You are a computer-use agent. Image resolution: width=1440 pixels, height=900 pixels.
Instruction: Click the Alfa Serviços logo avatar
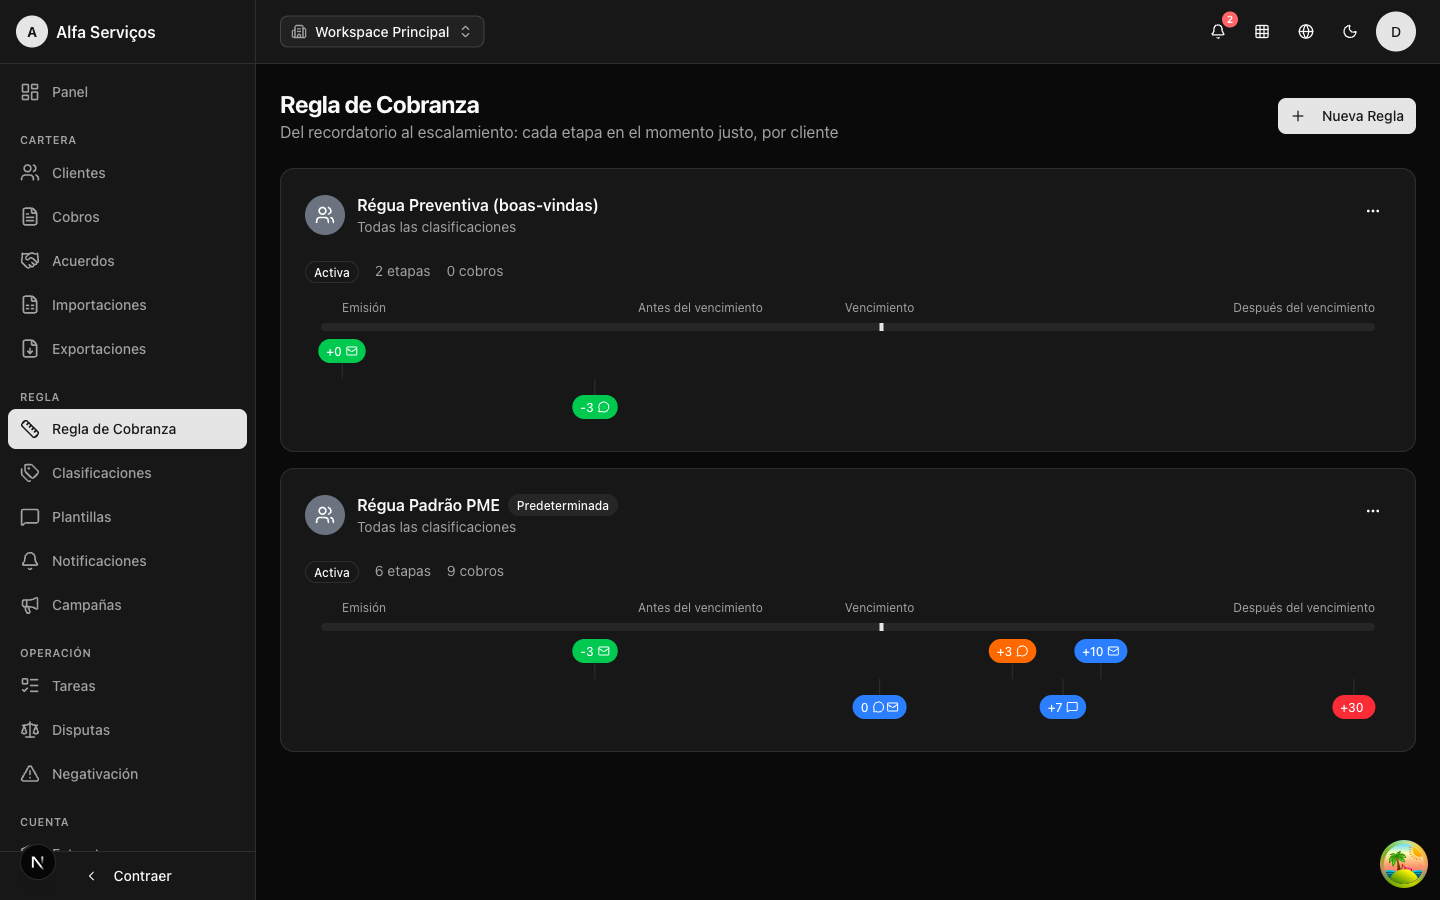pyautogui.click(x=32, y=32)
